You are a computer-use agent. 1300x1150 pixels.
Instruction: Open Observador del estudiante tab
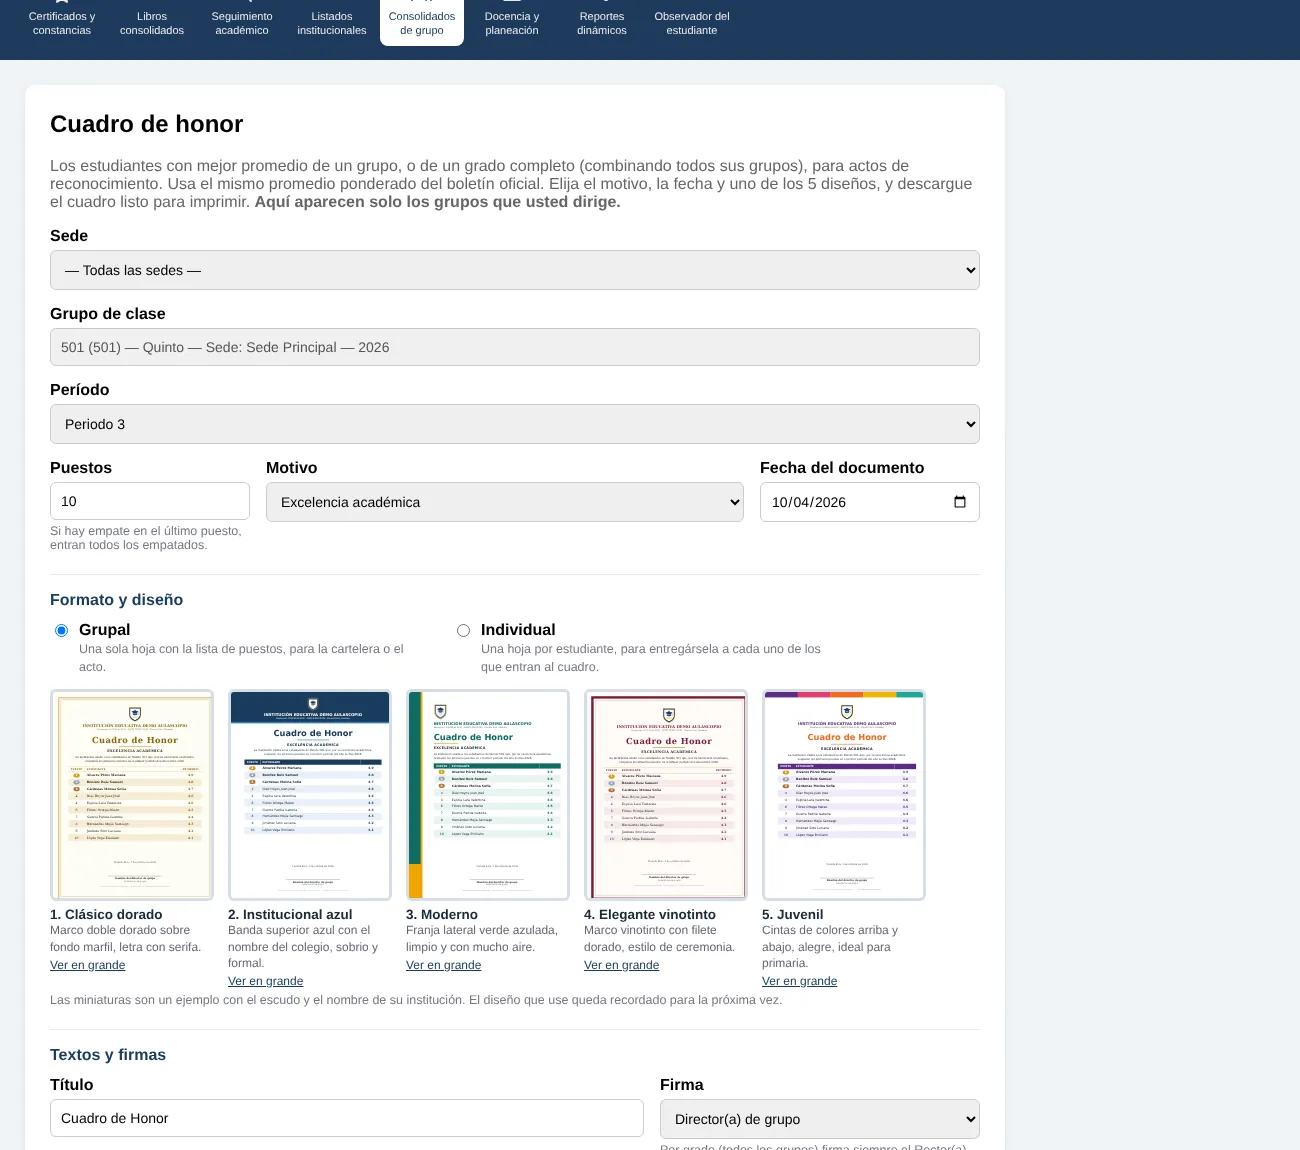click(x=692, y=23)
